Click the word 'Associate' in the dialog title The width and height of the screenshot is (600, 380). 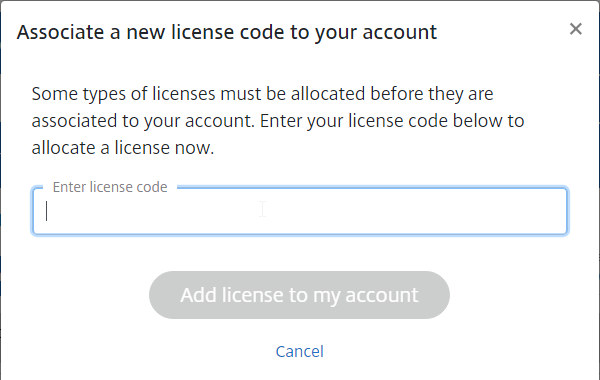point(60,32)
